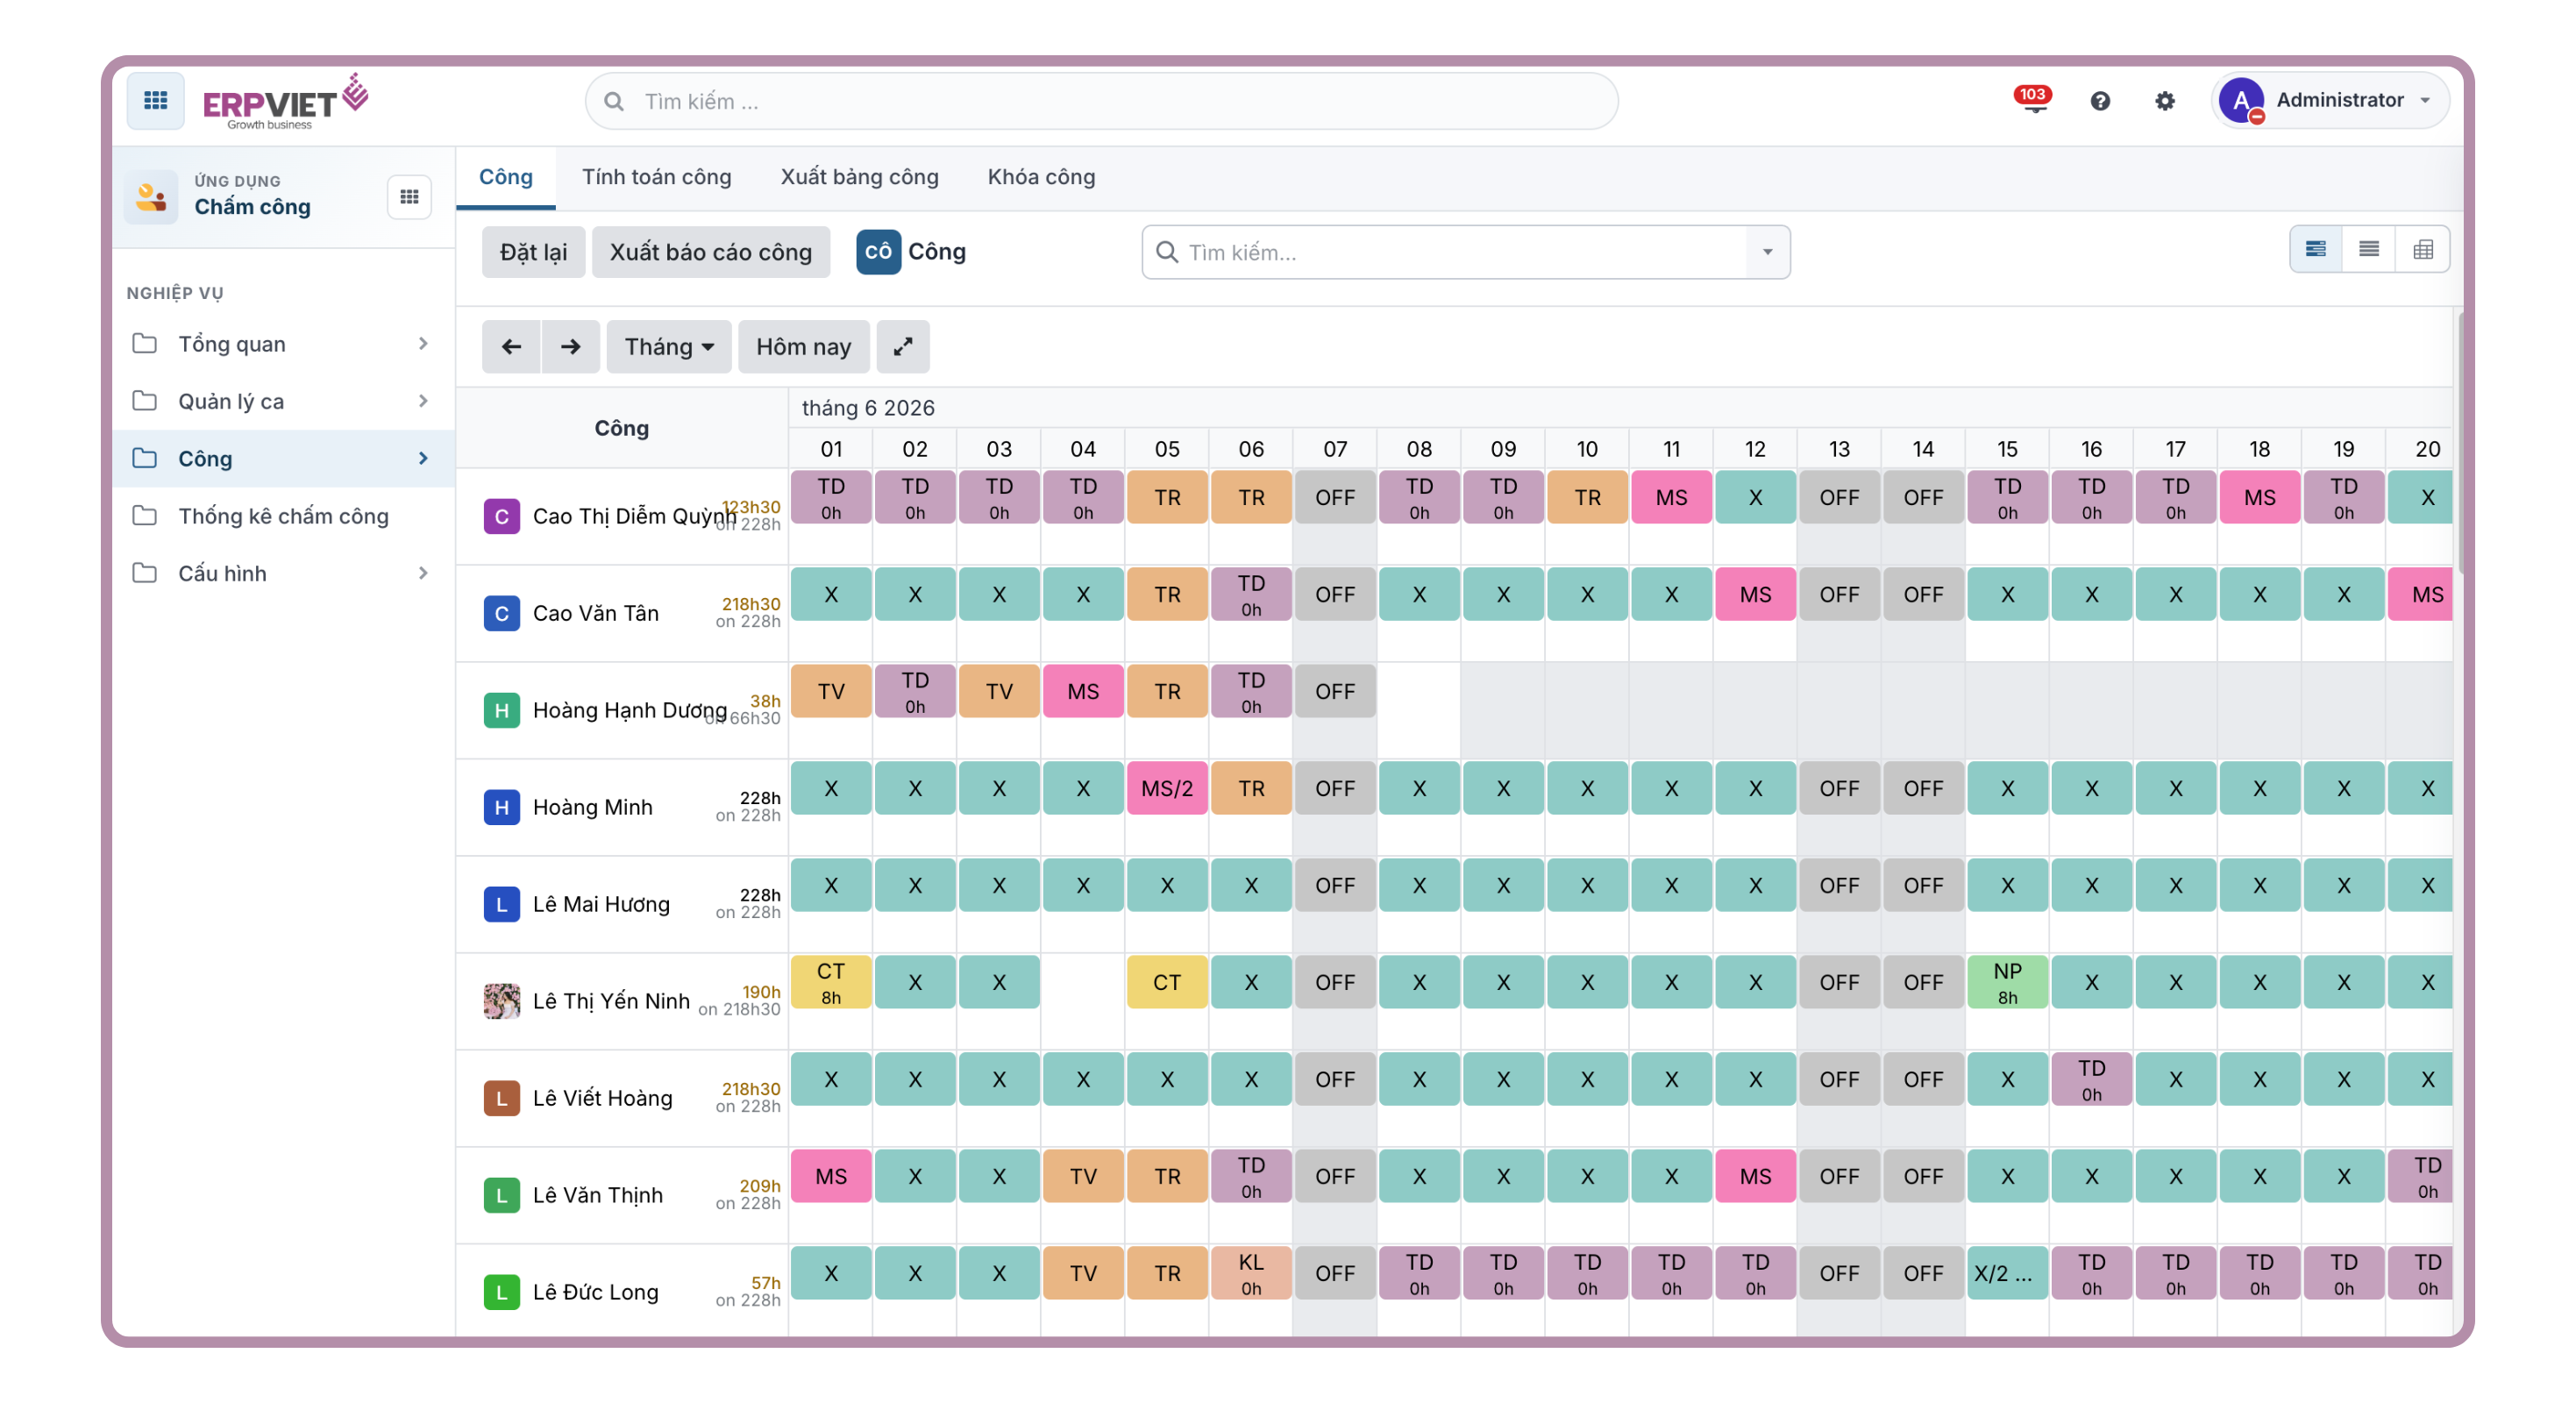2576x1403 pixels.
Task: Click the Hôm nay button
Action: pyautogui.click(x=804, y=346)
